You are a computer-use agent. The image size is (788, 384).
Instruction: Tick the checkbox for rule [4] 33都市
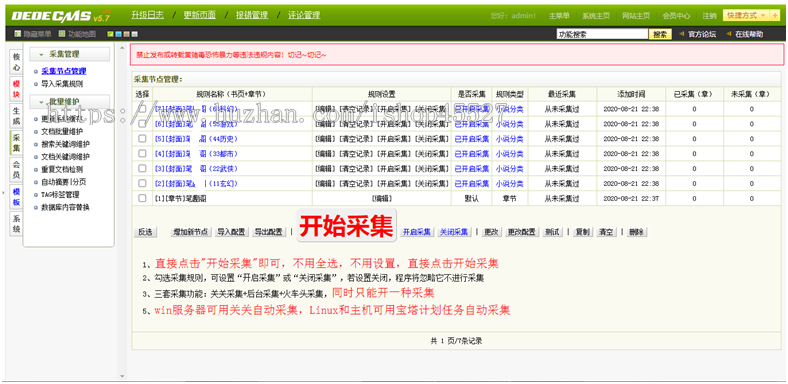[142, 154]
